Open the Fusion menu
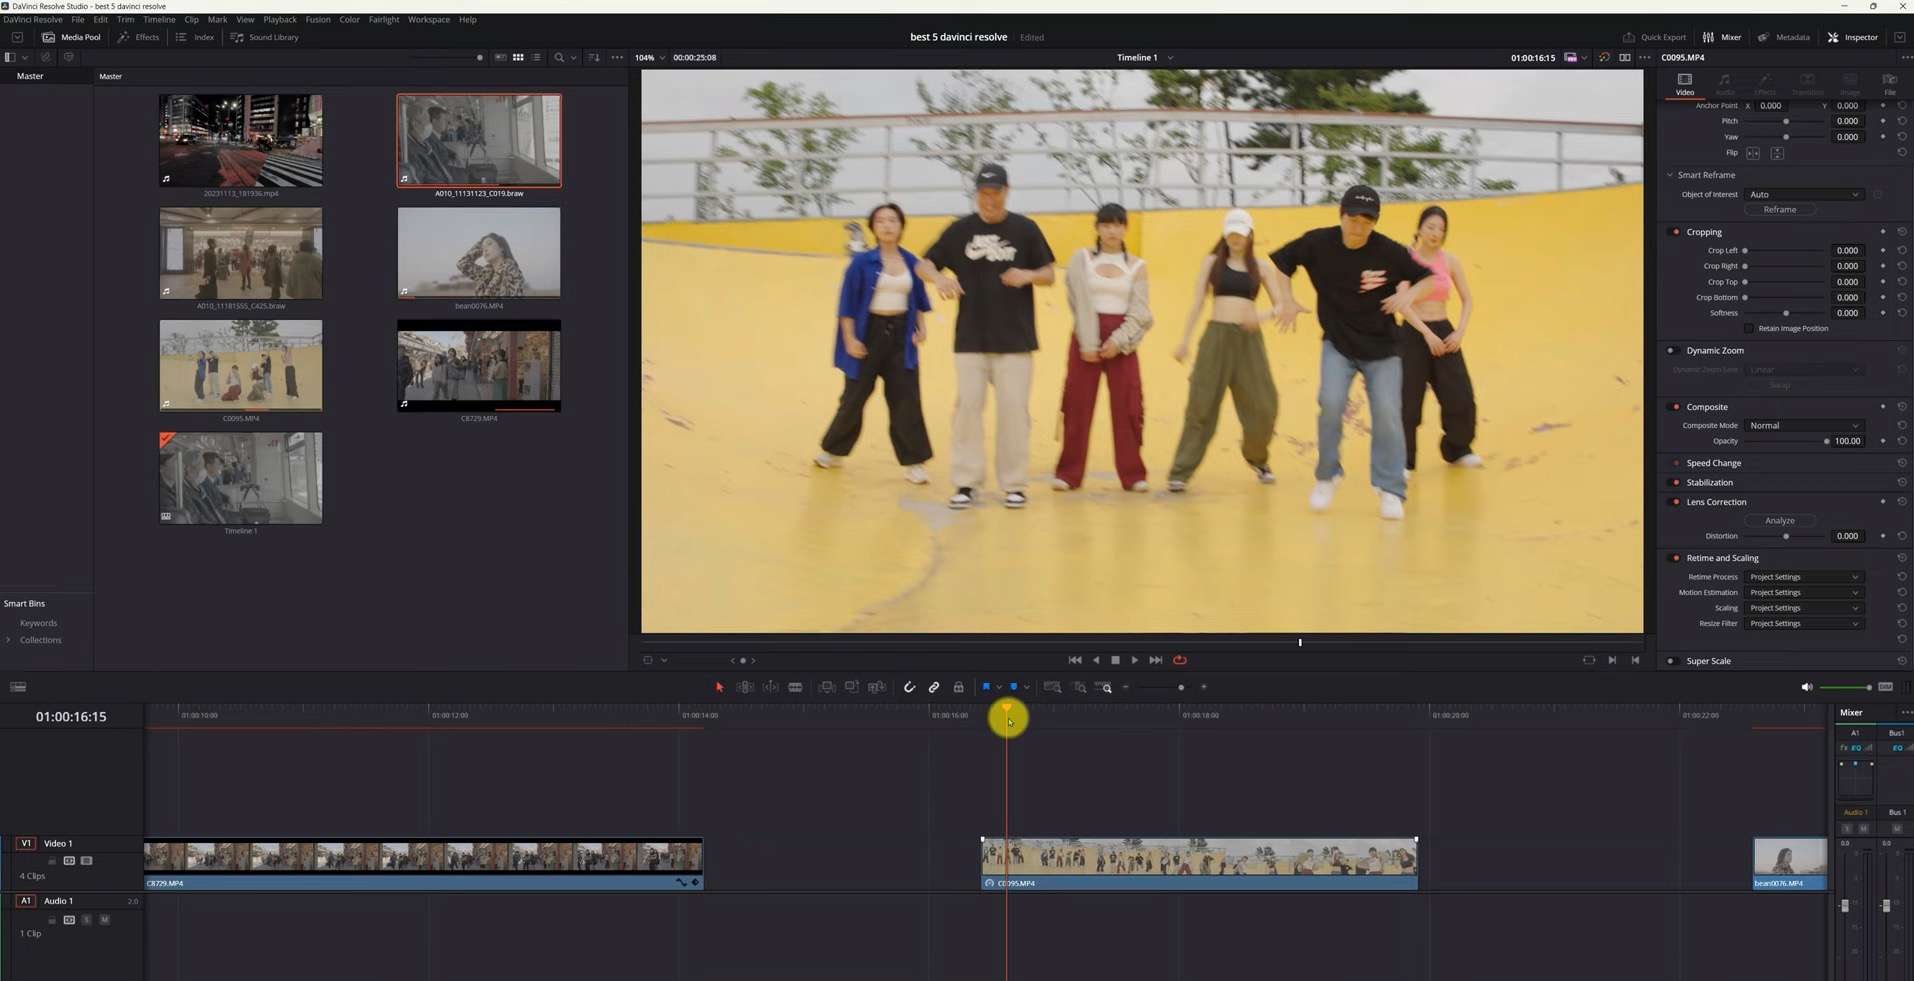1914x981 pixels. pyautogui.click(x=318, y=19)
